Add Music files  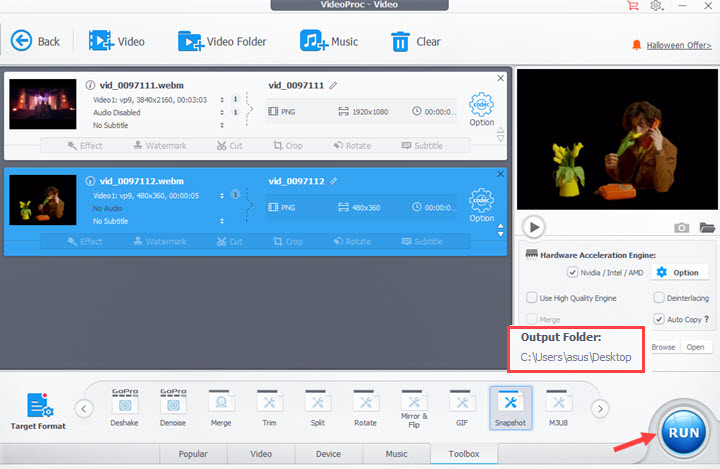329,41
